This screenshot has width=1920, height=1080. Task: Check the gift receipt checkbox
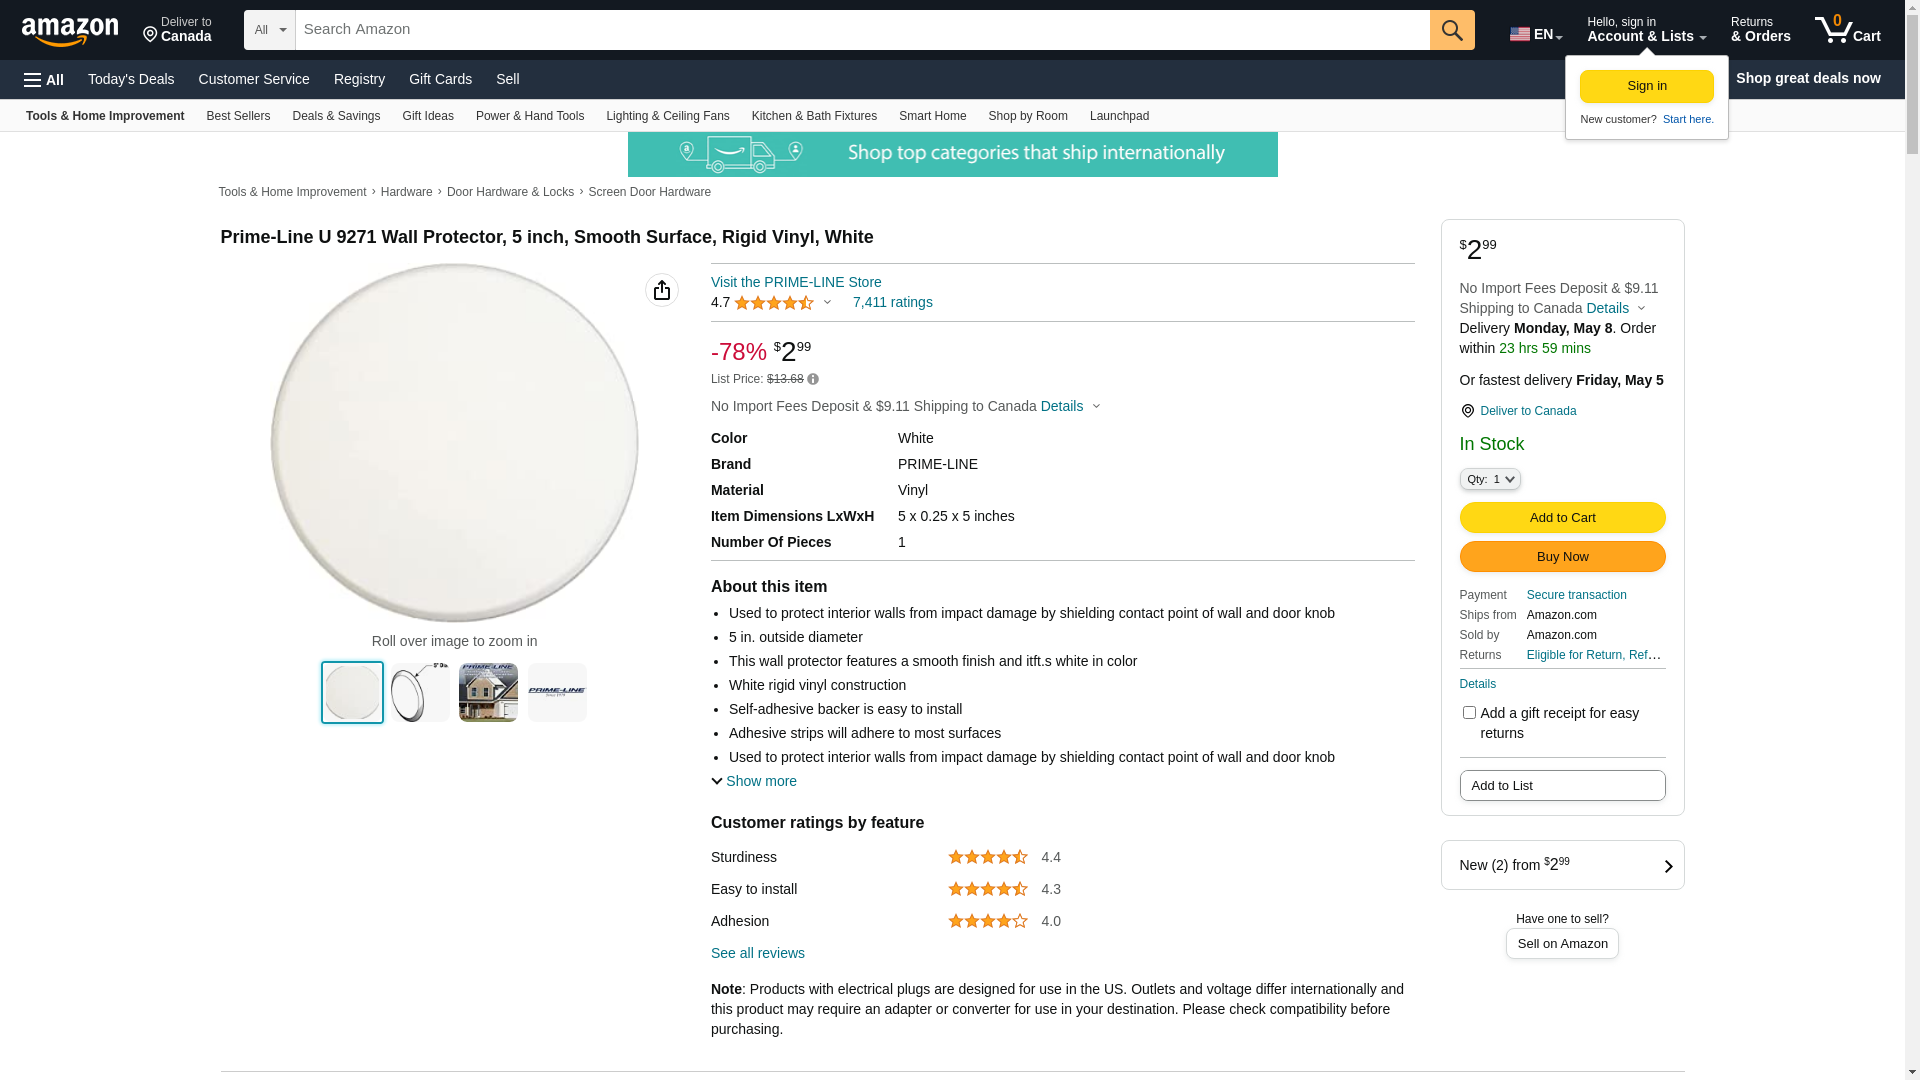(x=1469, y=713)
